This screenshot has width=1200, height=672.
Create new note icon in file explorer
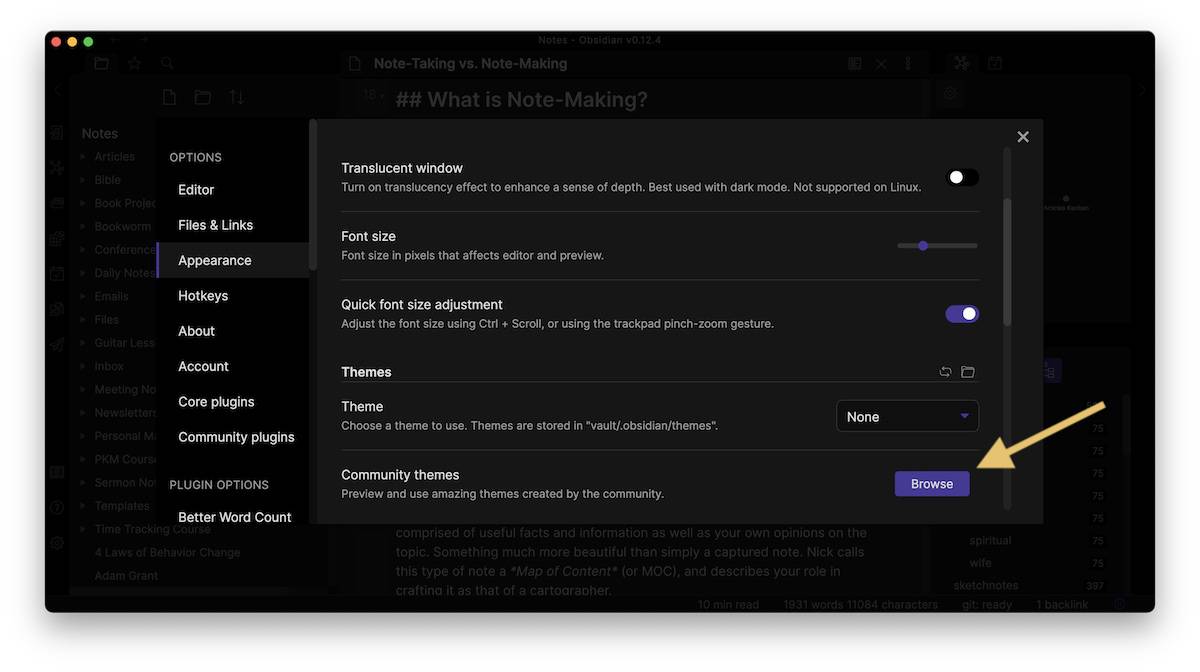169,97
